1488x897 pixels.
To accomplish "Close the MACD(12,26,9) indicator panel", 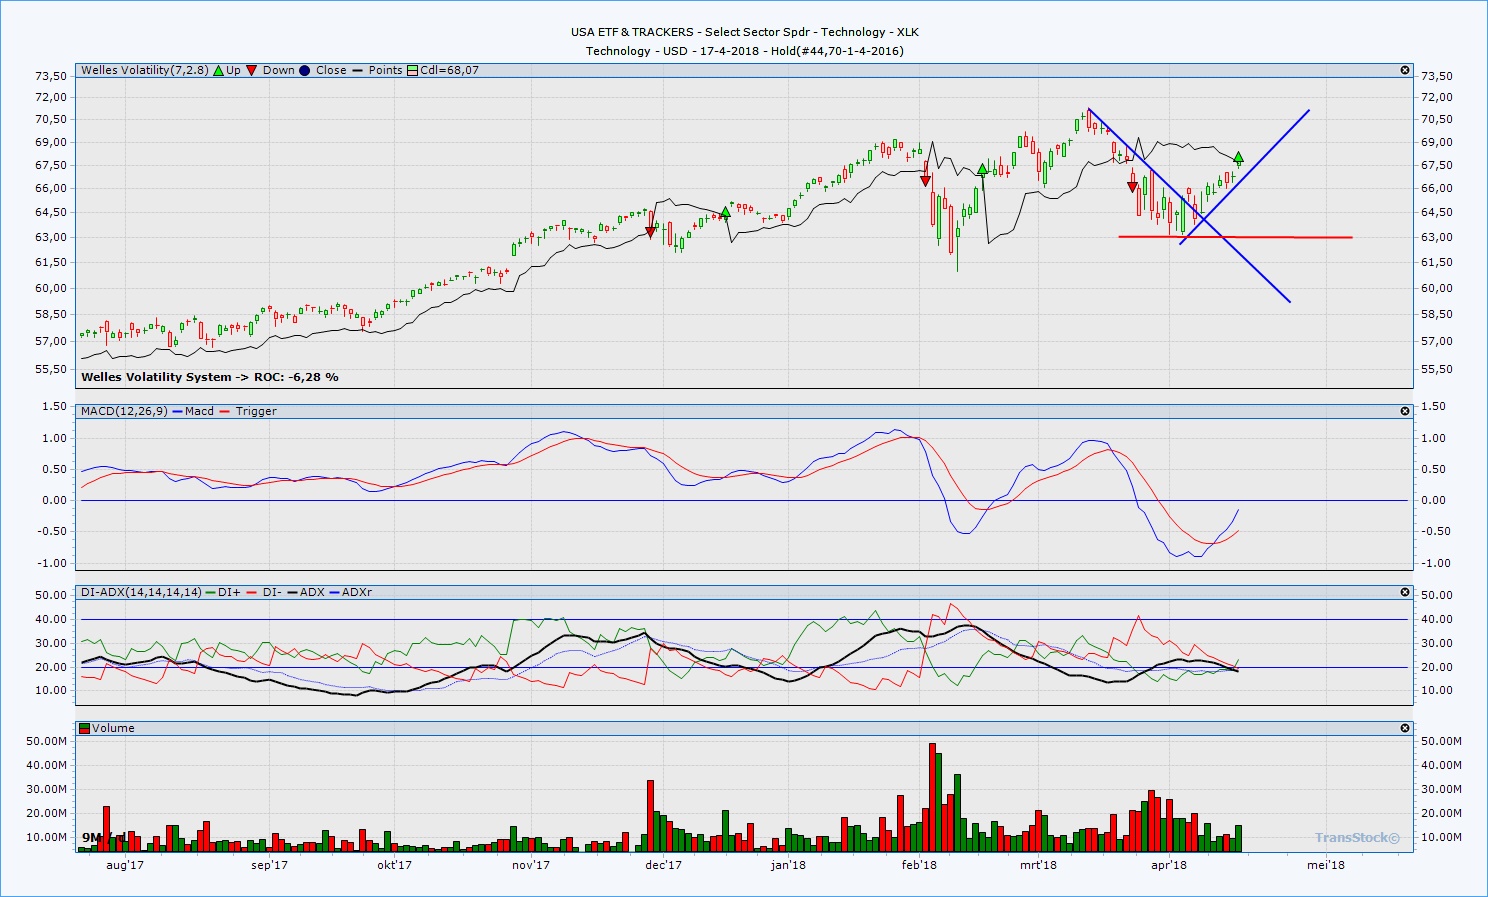I will click(1405, 411).
